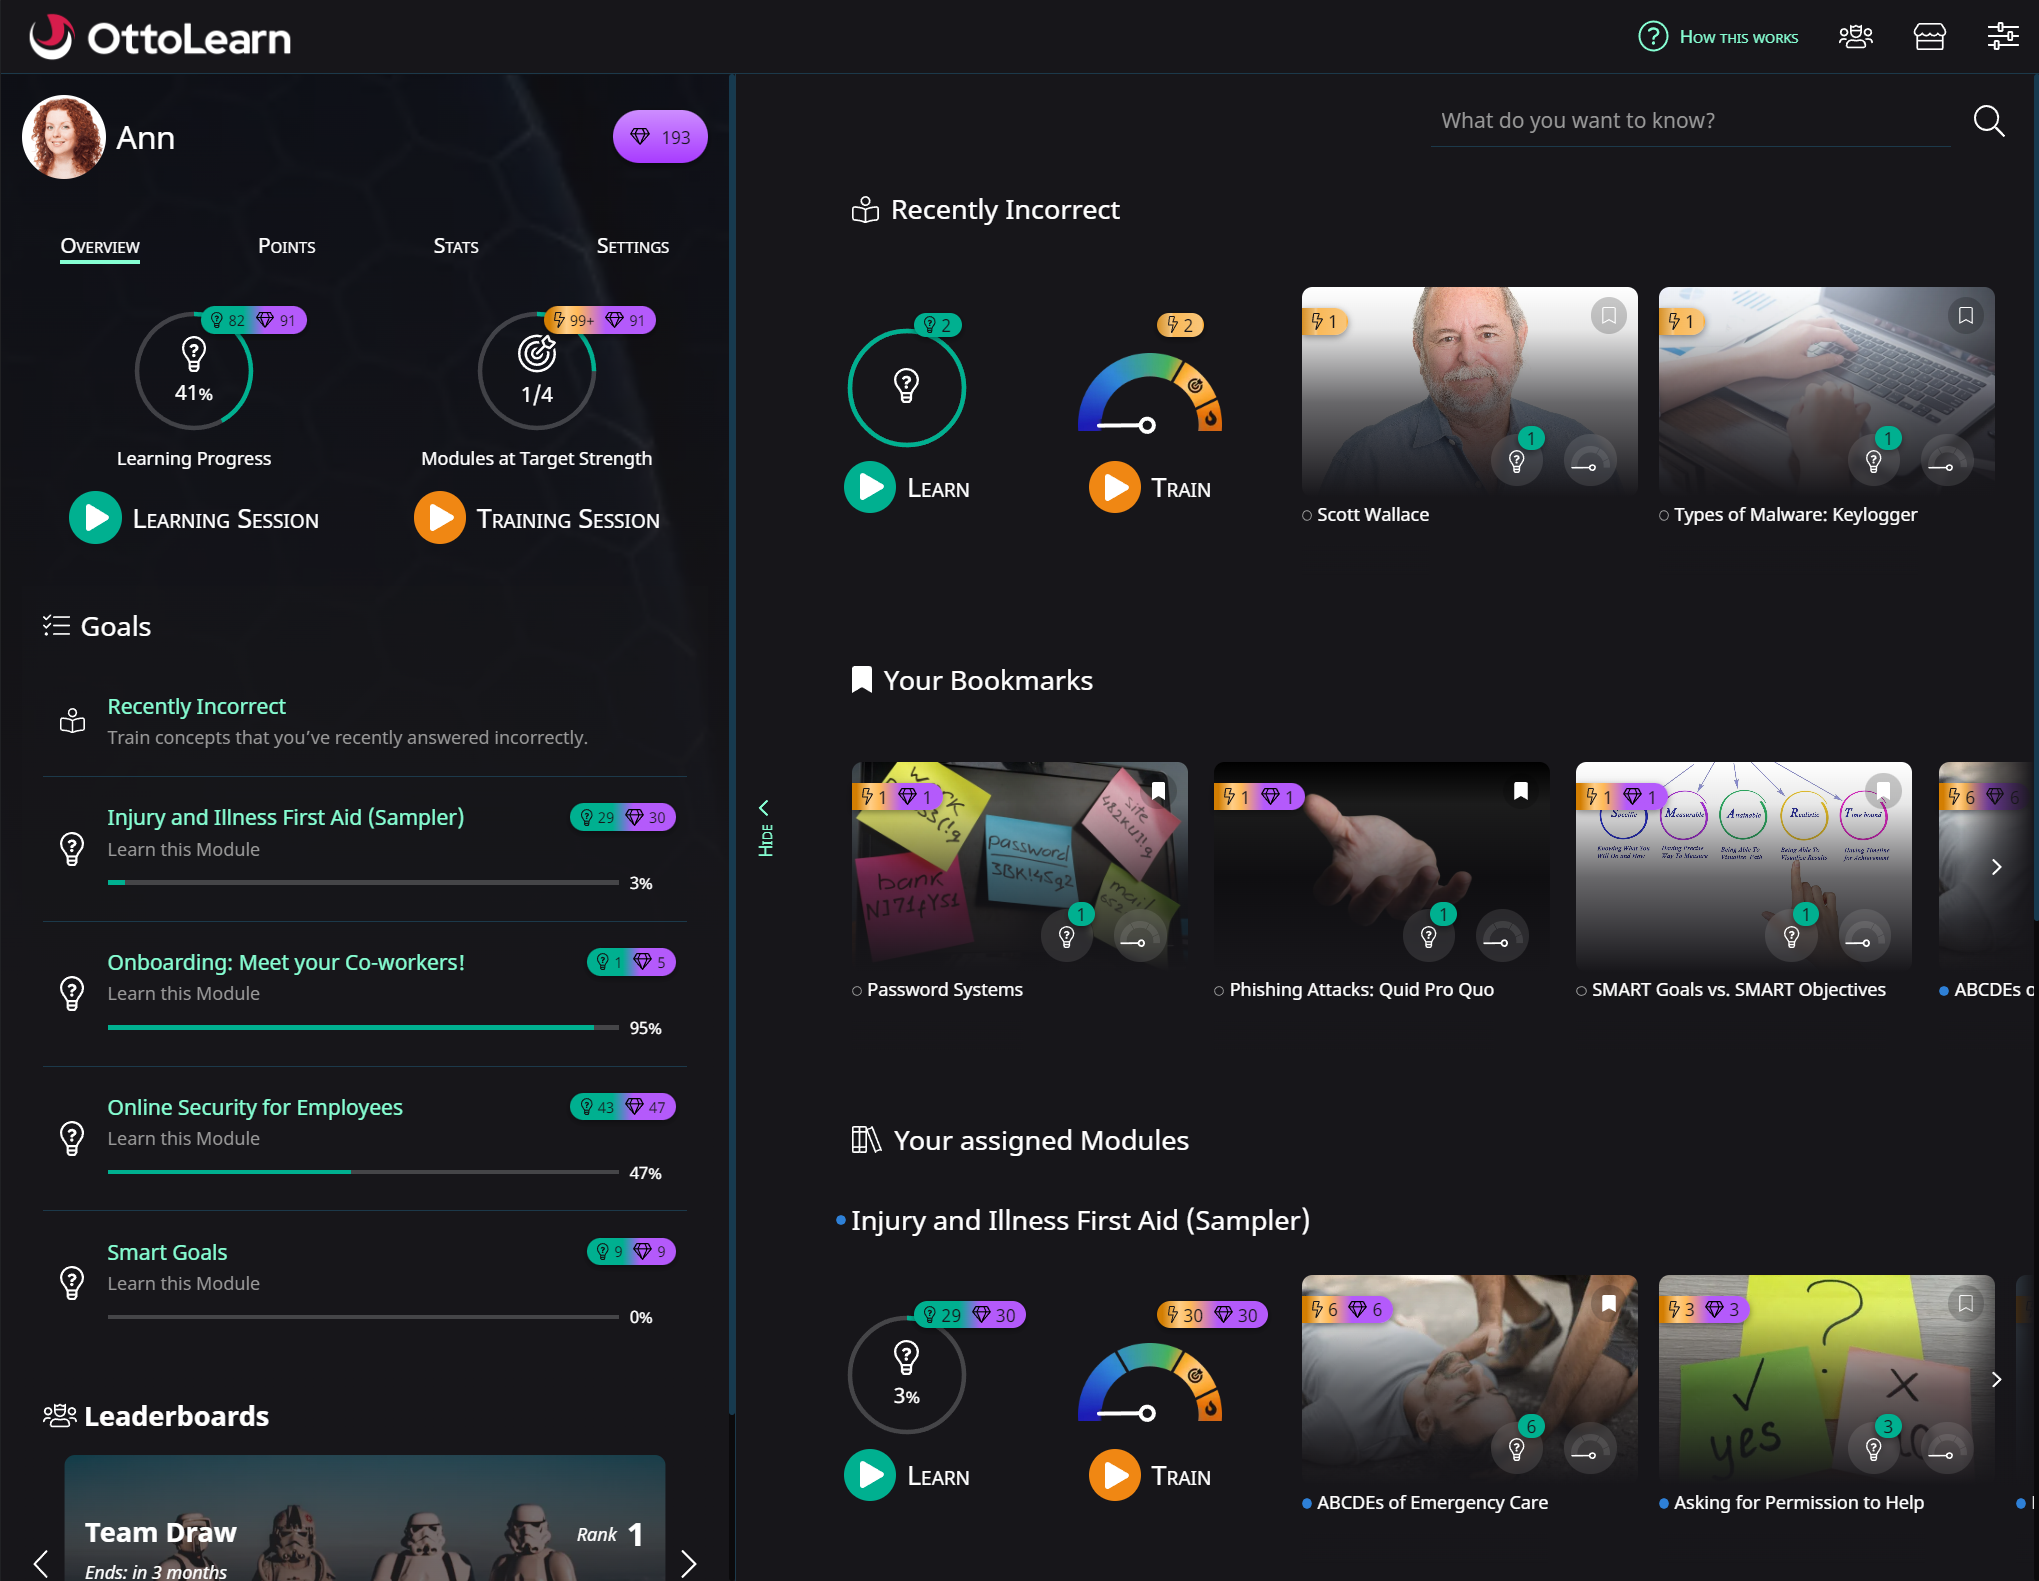Click lightbulb icon on Scott Wallace card
Image resolution: width=2039 pixels, height=1581 pixels.
[x=1517, y=462]
